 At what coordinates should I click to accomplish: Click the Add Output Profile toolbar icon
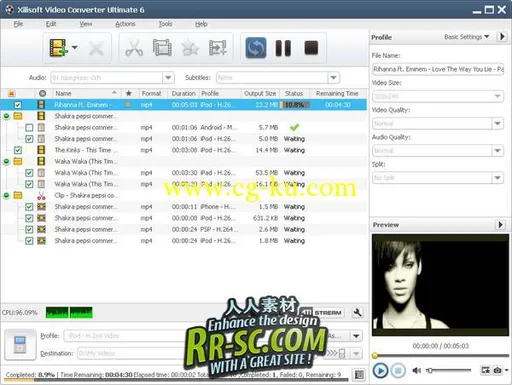pyautogui.click(x=218, y=48)
